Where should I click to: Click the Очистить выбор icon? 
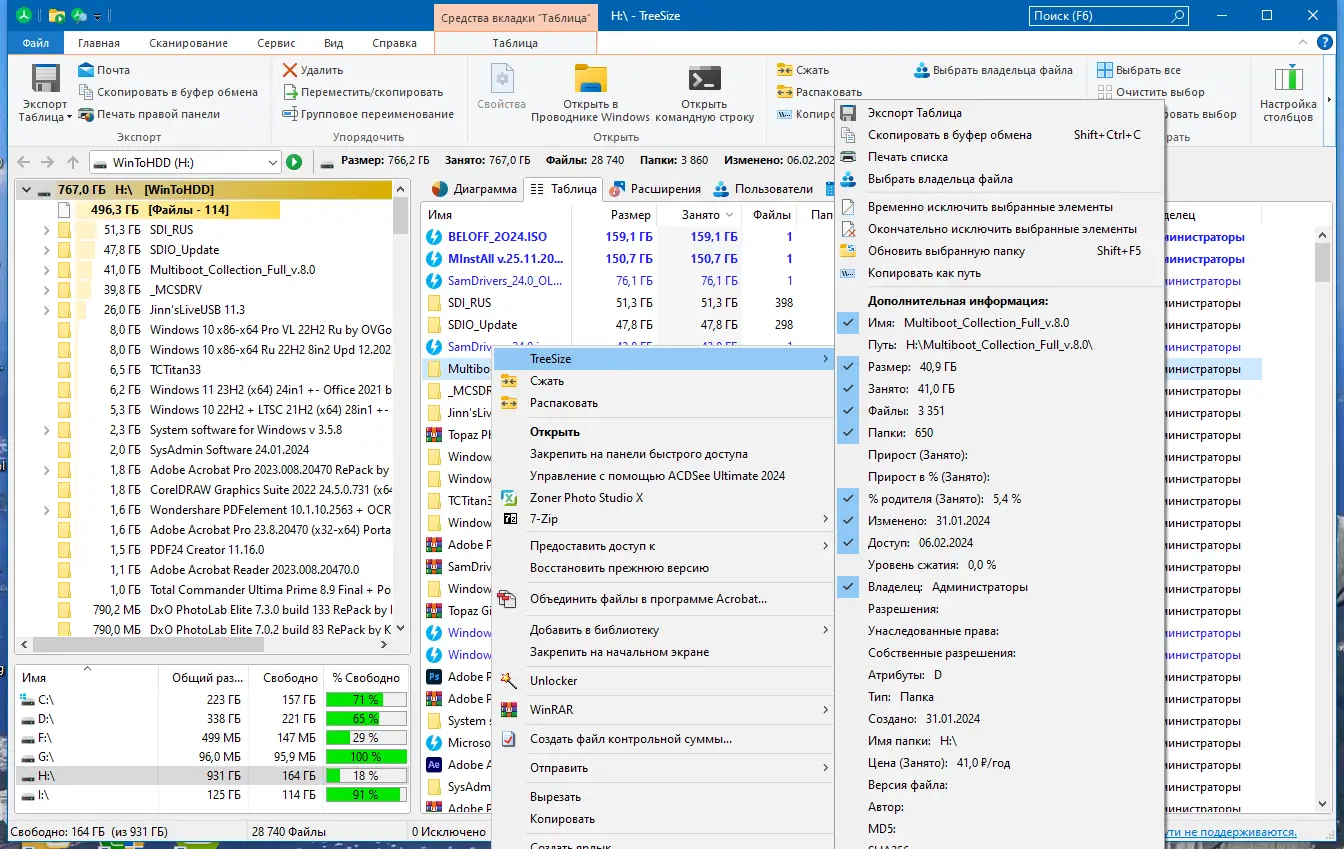(1105, 92)
